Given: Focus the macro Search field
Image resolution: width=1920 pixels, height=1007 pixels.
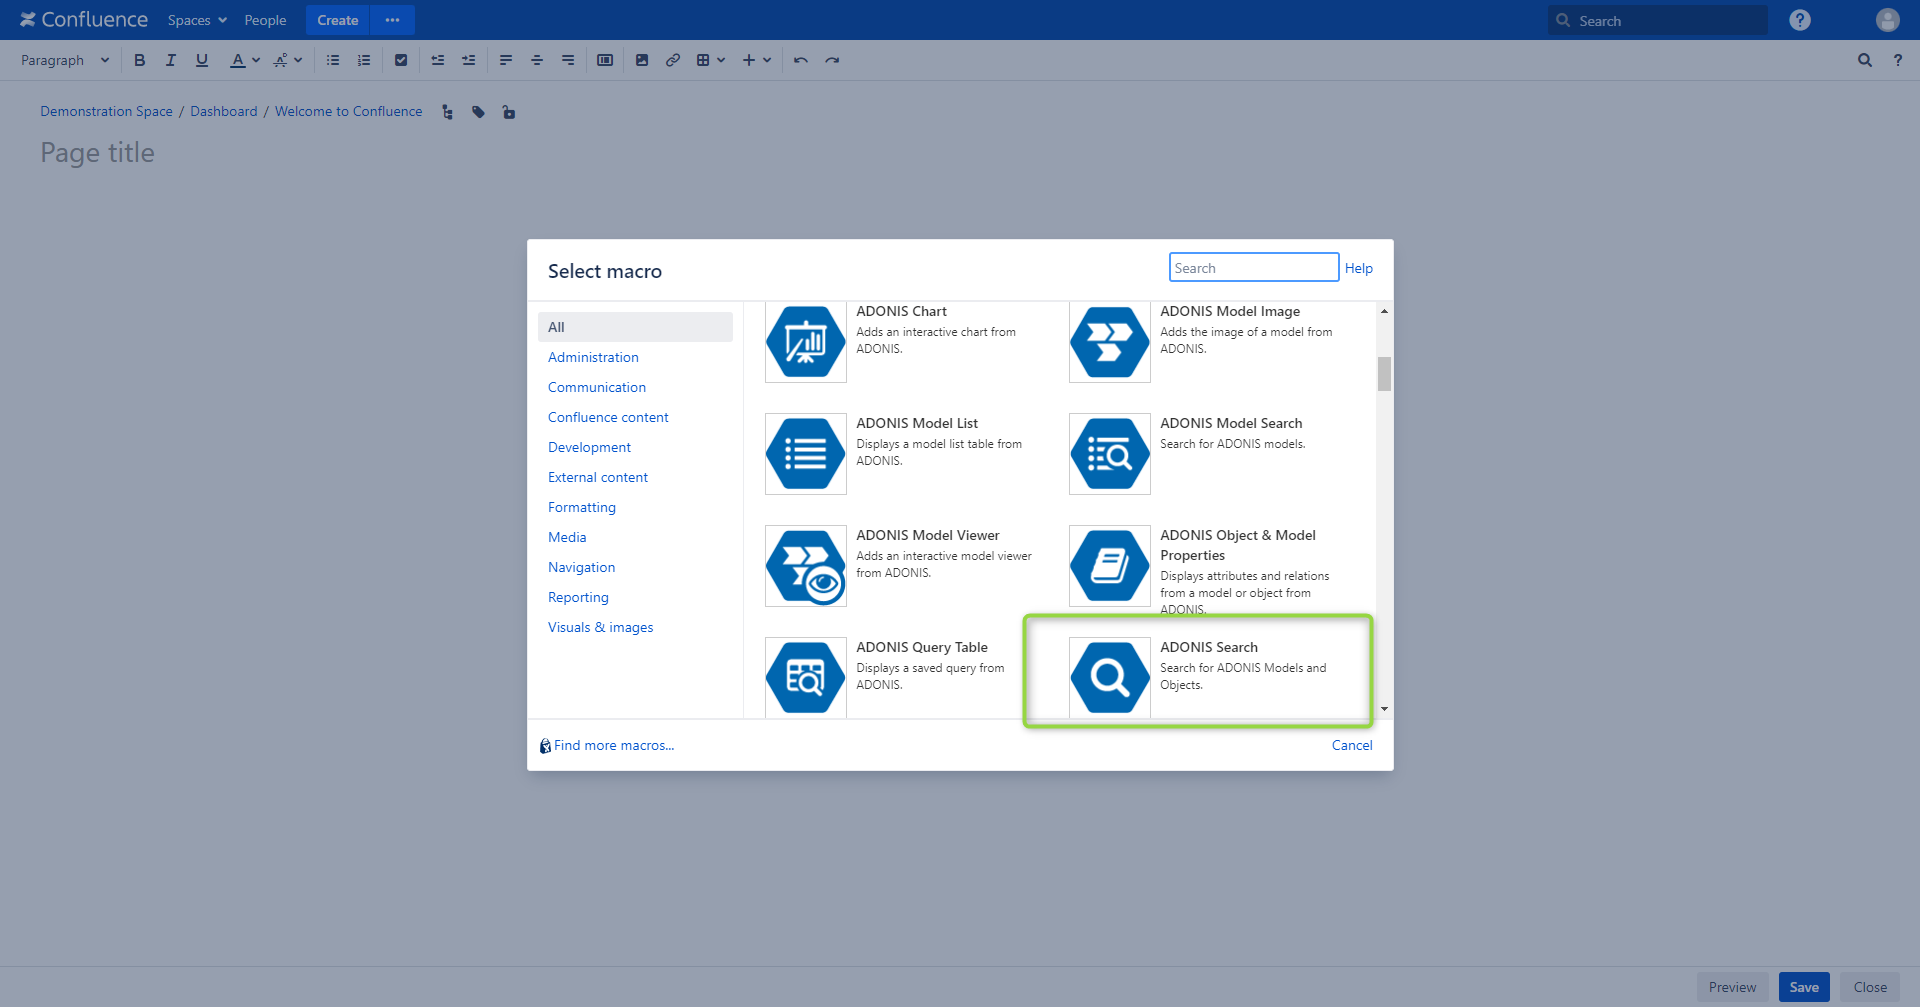Looking at the screenshot, I should click(1253, 267).
